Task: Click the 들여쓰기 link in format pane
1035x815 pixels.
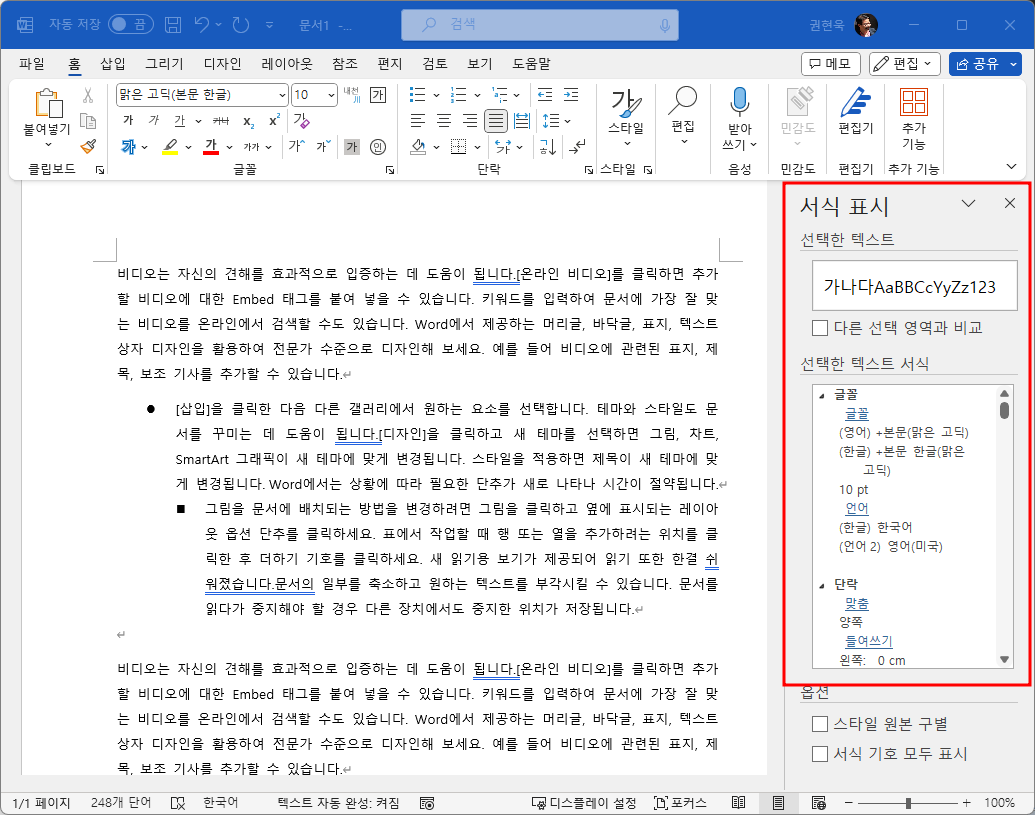Action: click(x=869, y=641)
